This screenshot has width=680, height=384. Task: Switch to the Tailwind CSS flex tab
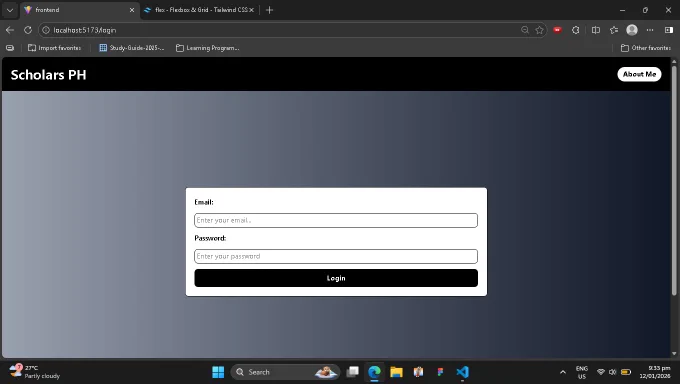(x=200, y=10)
